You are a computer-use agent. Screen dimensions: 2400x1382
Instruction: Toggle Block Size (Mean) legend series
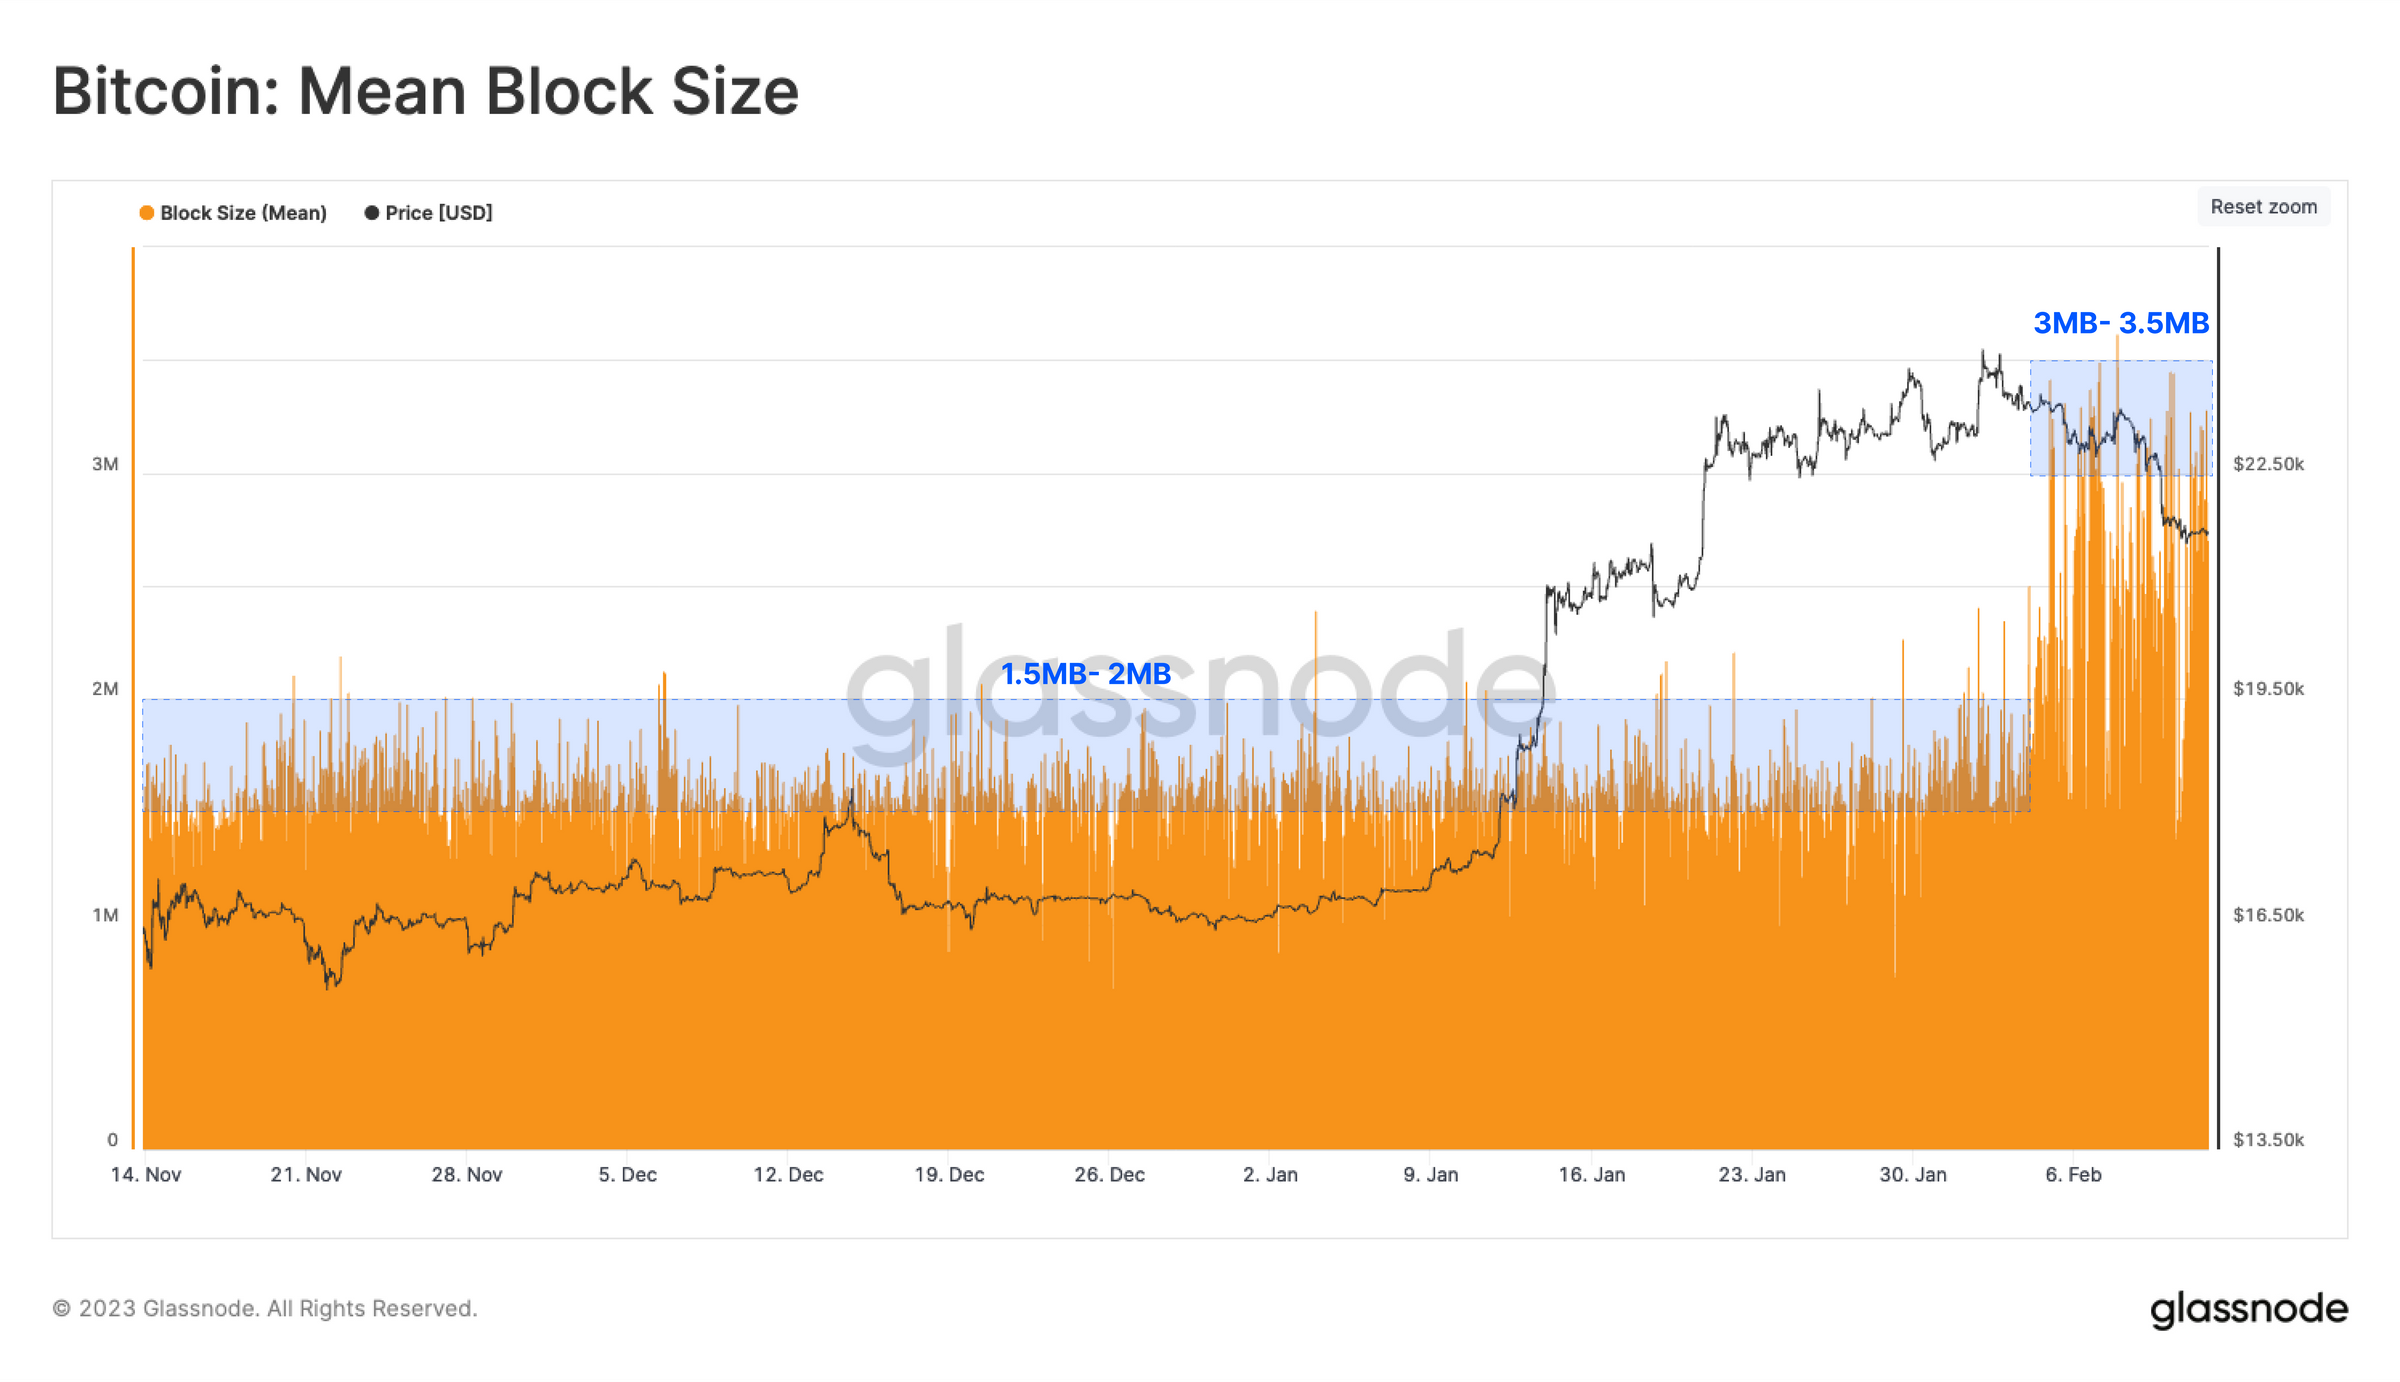[233, 213]
